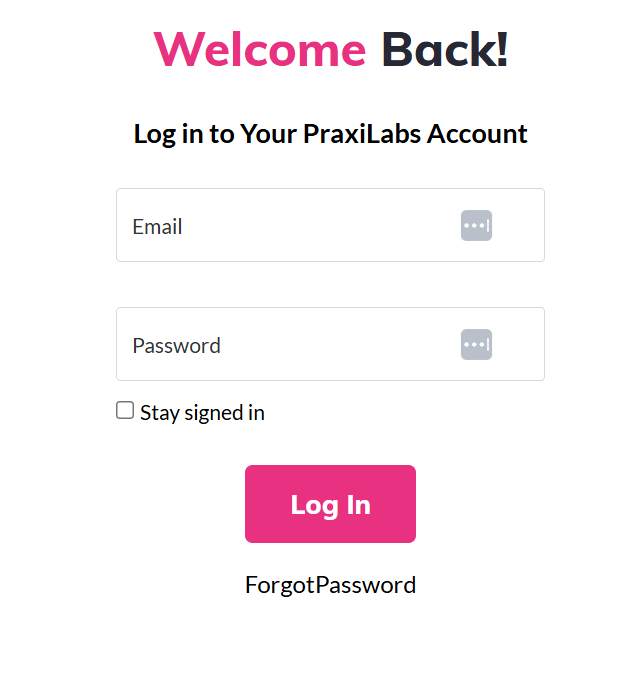The image size is (641, 687).
Task: Open the ForgotPassword link
Action: [330, 585]
